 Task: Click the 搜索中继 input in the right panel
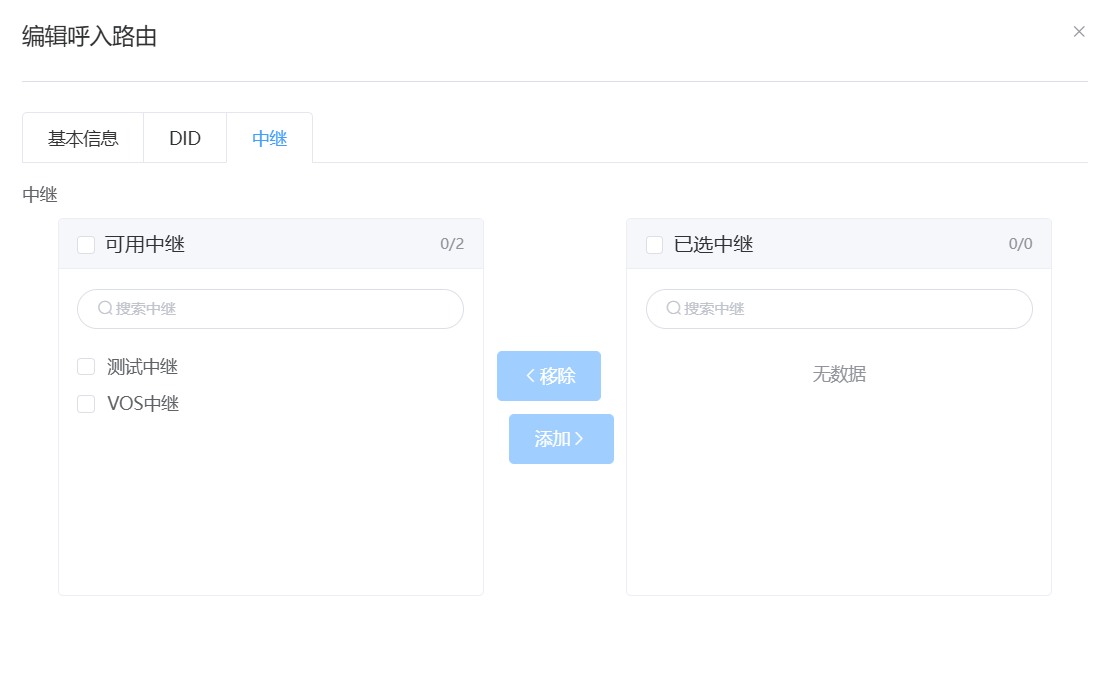pyautogui.click(x=838, y=309)
